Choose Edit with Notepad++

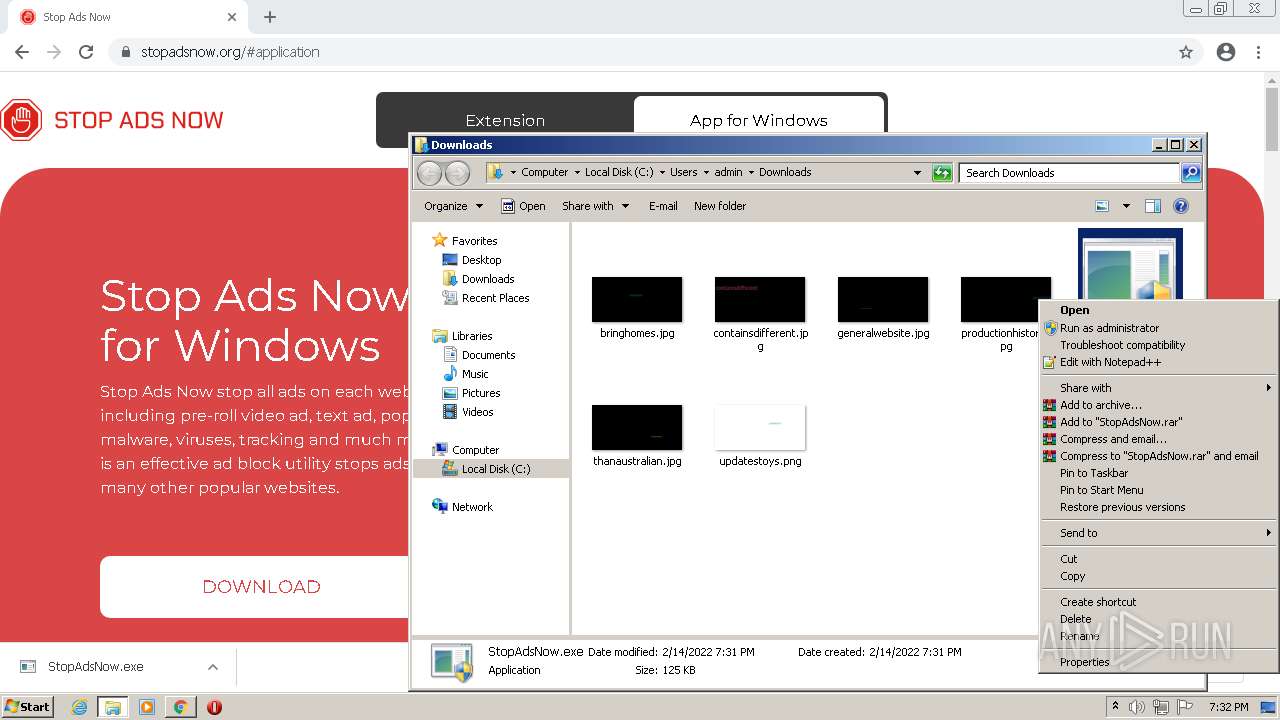(x=1159, y=362)
